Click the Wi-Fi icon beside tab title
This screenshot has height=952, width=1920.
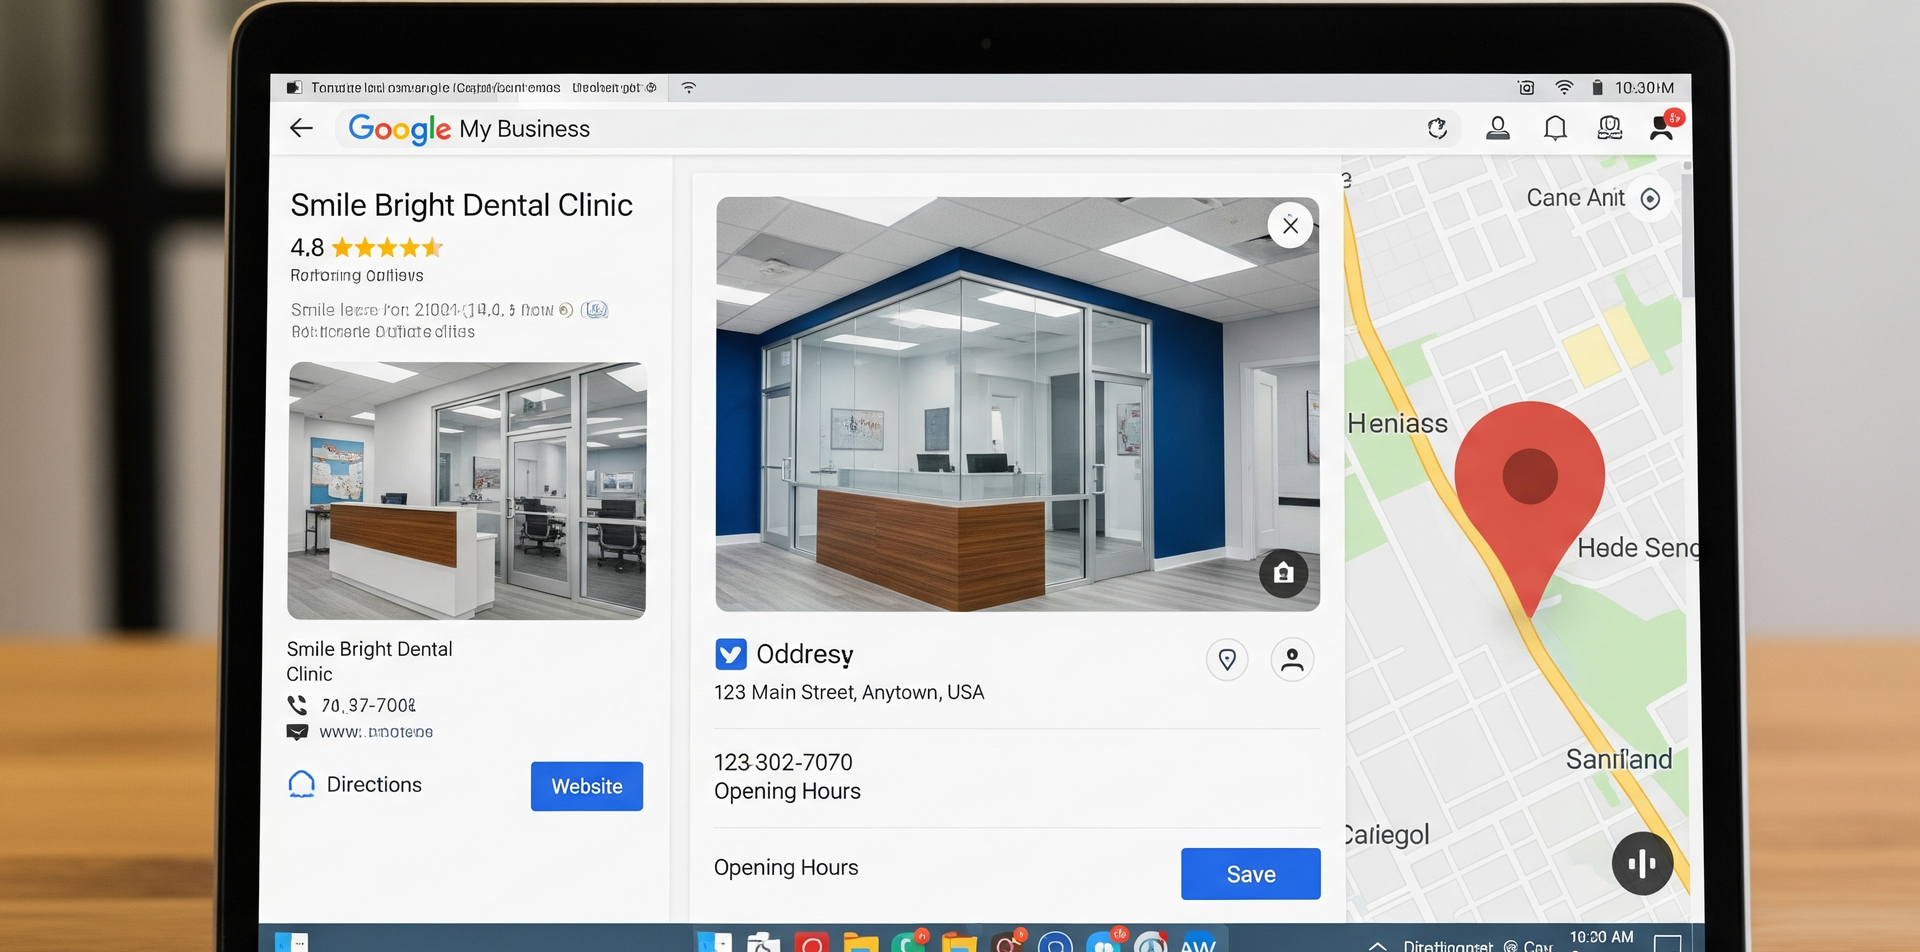pyautogui.click(x=689, y=88)
